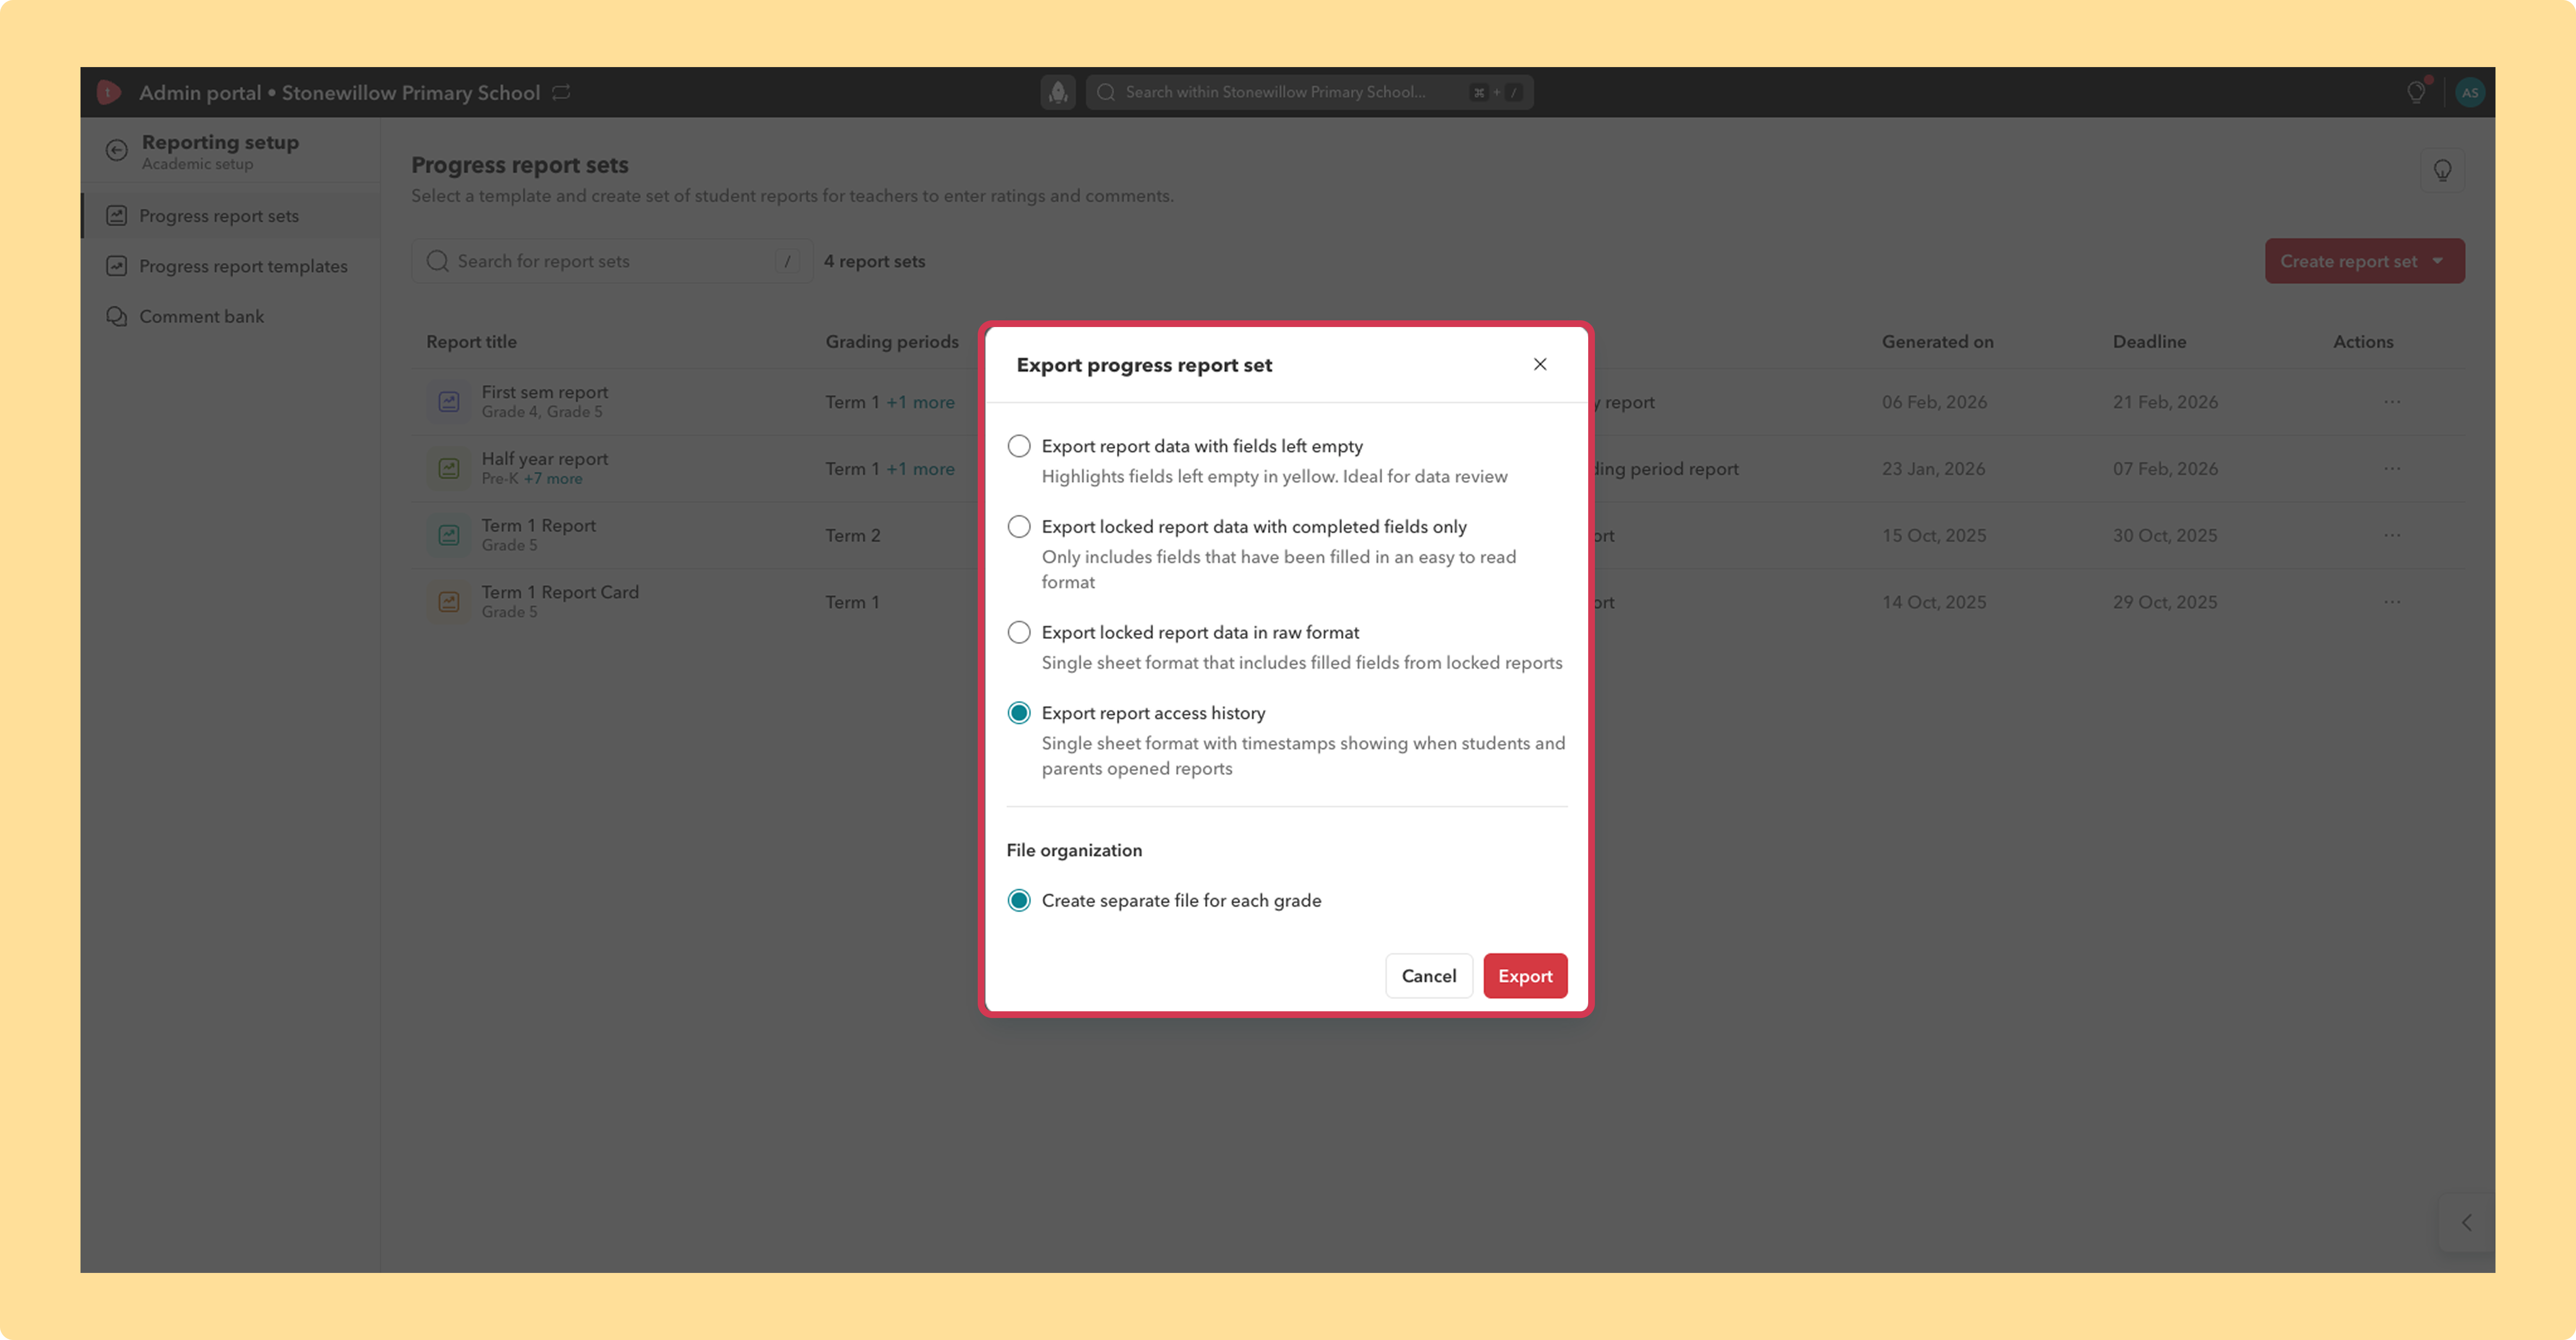Click the Generated on column header
Image resolution: width=2576 pixels, height=1340 pixels.
pos(1937,342)
